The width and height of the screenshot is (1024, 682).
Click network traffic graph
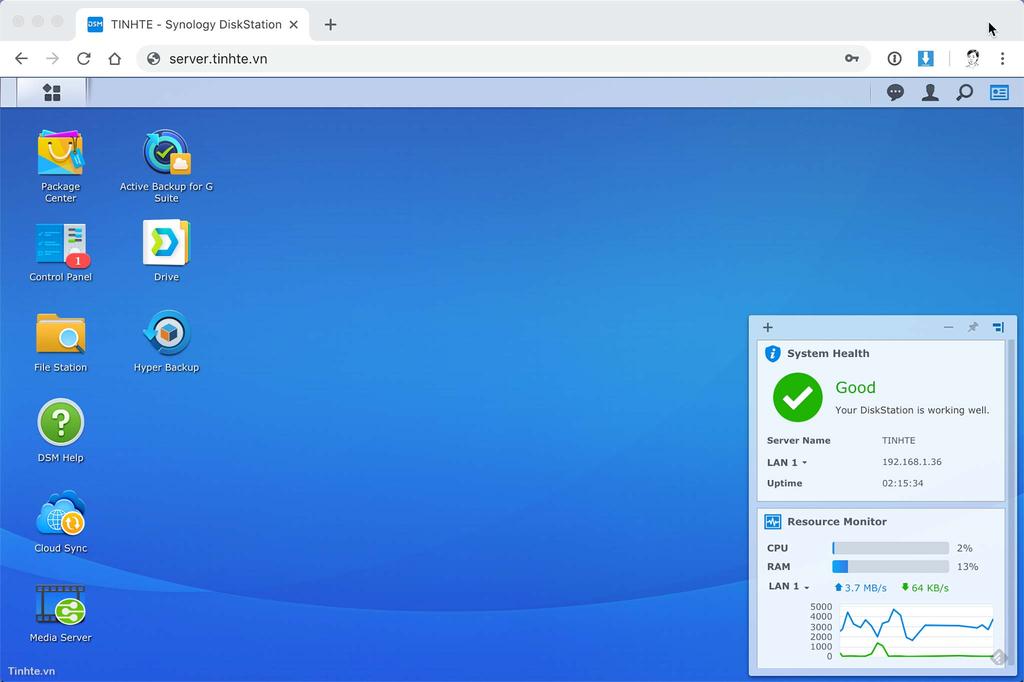pyautogui.click(x=916, y=632)
